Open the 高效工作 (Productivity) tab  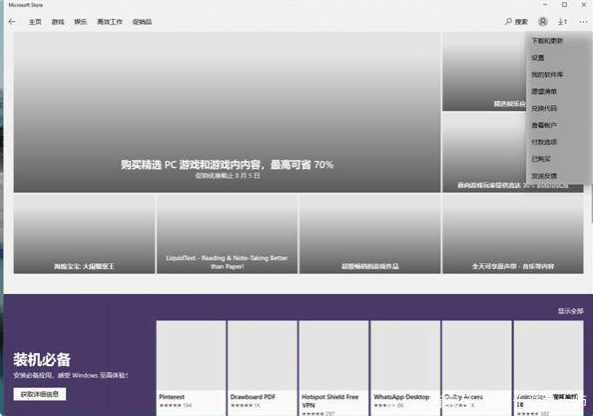(110, 22)
